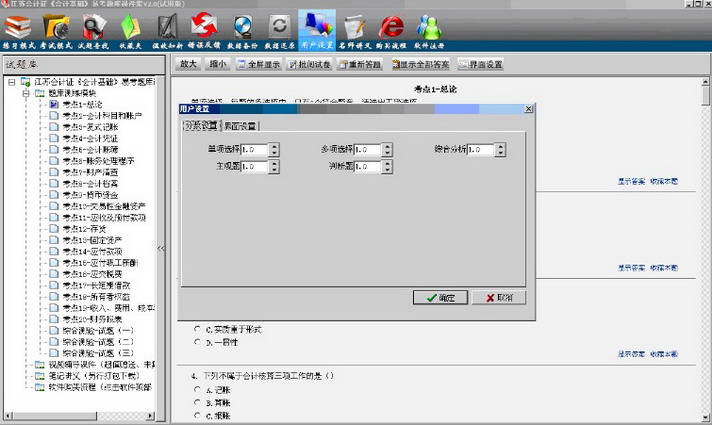Click first question's 收藏本题 link
Viewport: 712px width, 425px height.
(664, 181)
